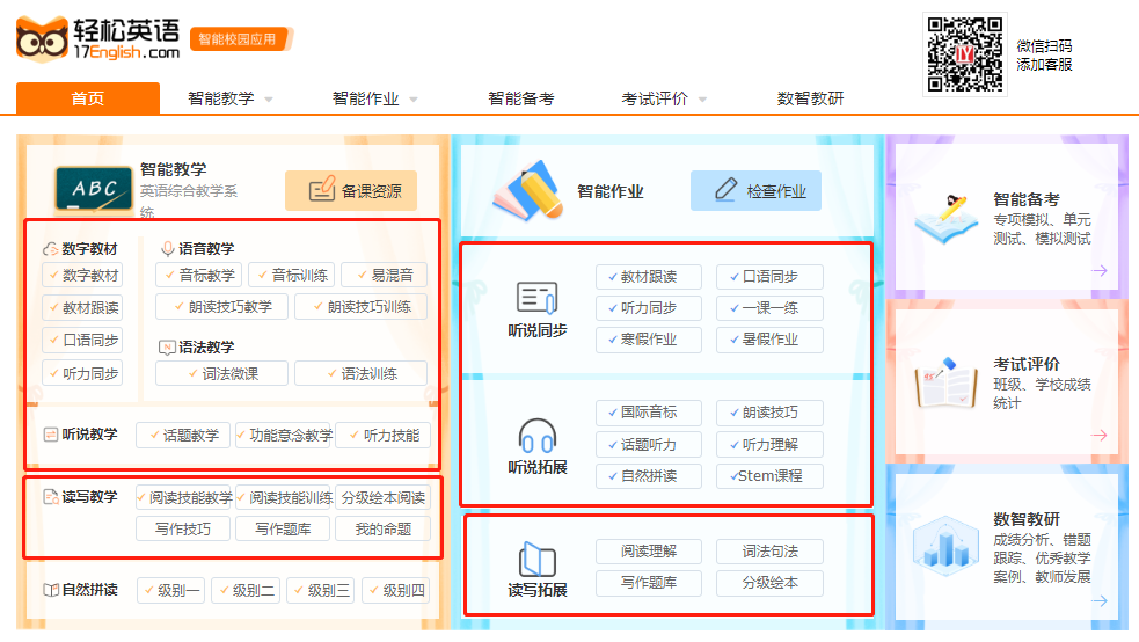Viewport: 1139px width, 642px height.
Task: Open the 智能教学 navigation menu
Action: coord(221,98)
